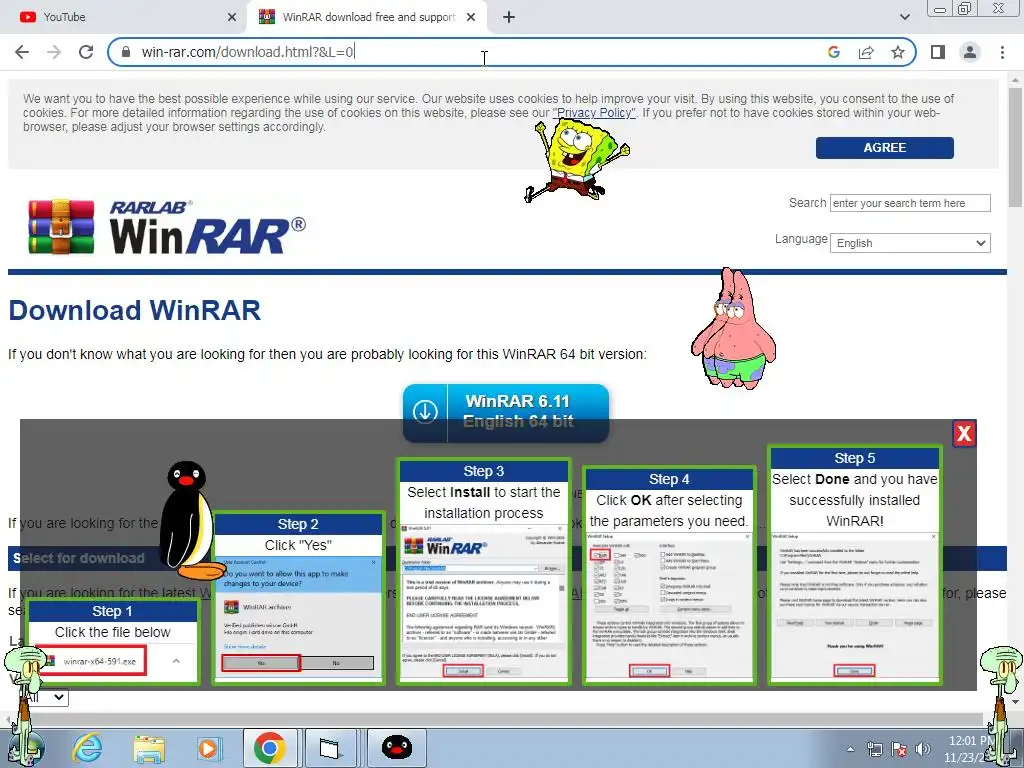Viewport: 1024px width, 768px height.
Task: Click the Google icon in address bar
Action: point(833,52)
